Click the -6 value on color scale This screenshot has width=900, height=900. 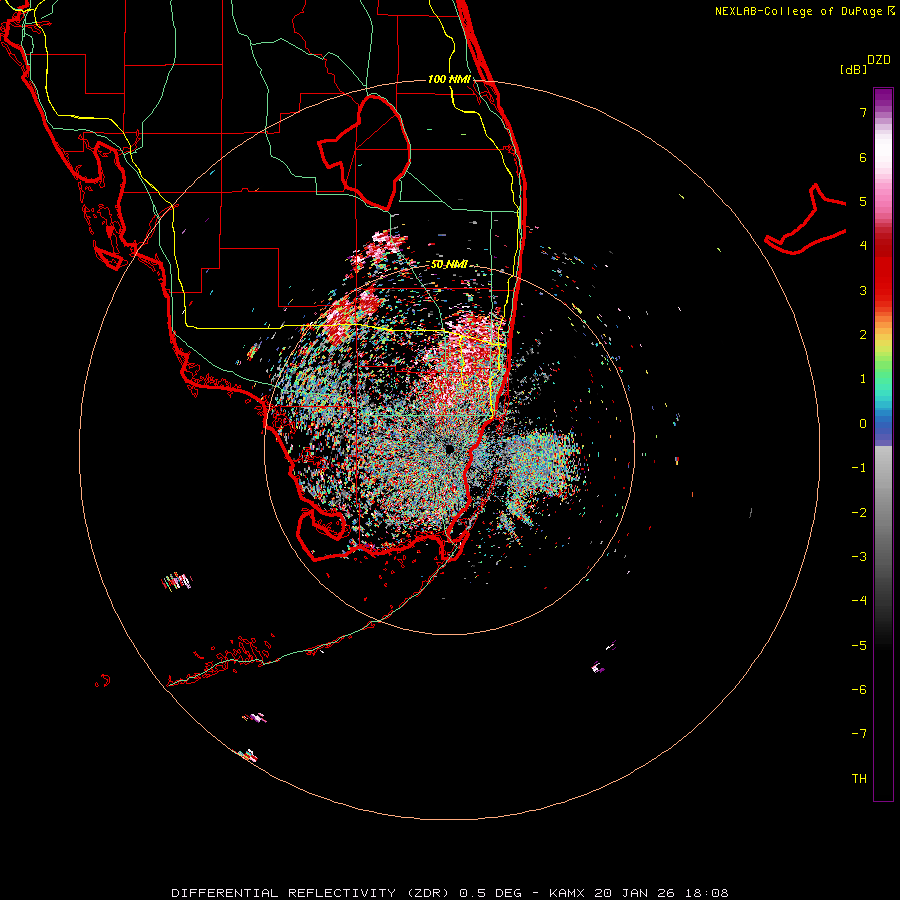859,690
